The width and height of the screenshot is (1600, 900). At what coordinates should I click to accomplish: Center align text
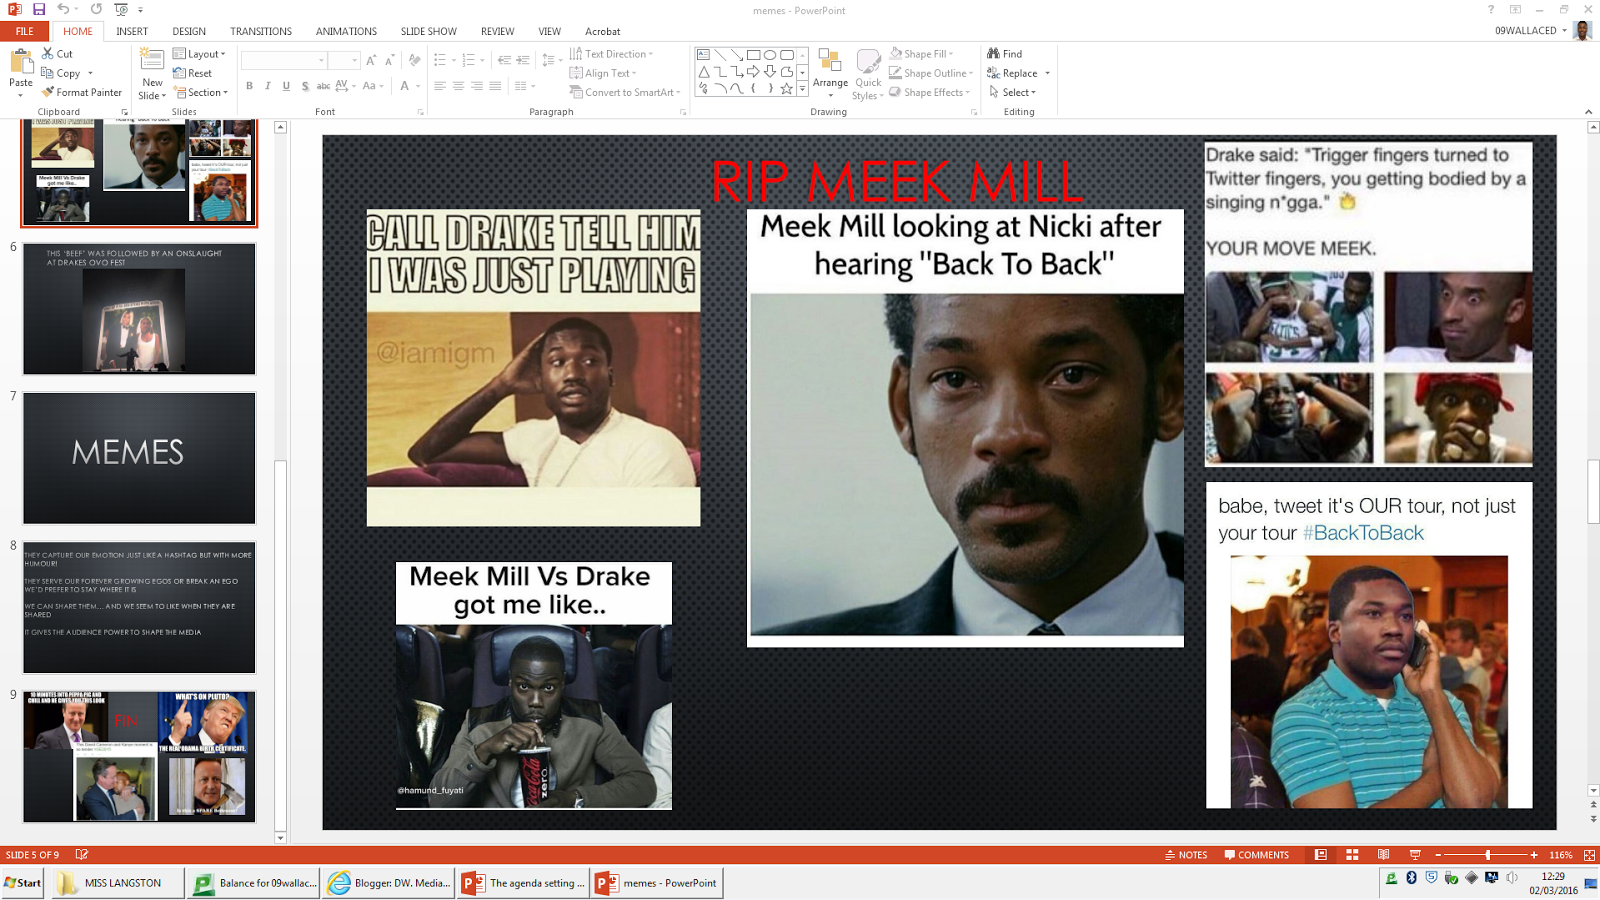click(458, 86)
